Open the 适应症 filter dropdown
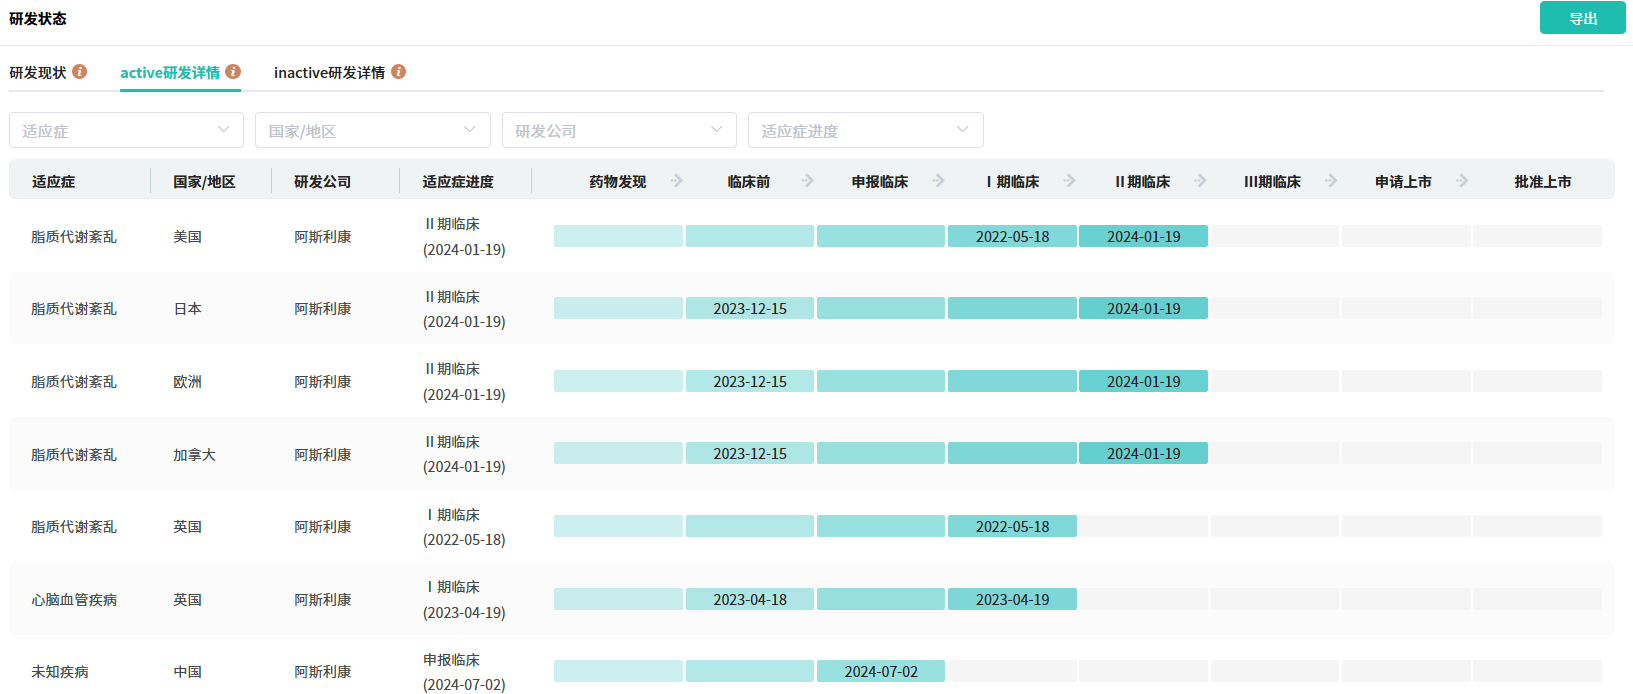Viewport: 1633px width, 694px height. coord(127,130)
